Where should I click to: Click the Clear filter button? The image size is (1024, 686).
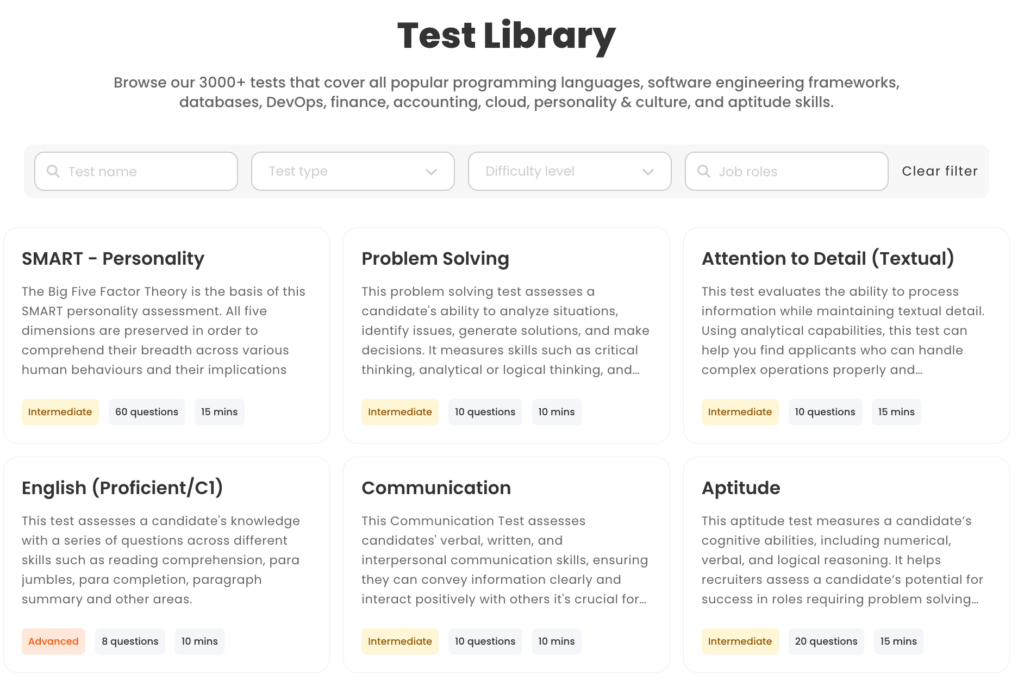point(939,171)
